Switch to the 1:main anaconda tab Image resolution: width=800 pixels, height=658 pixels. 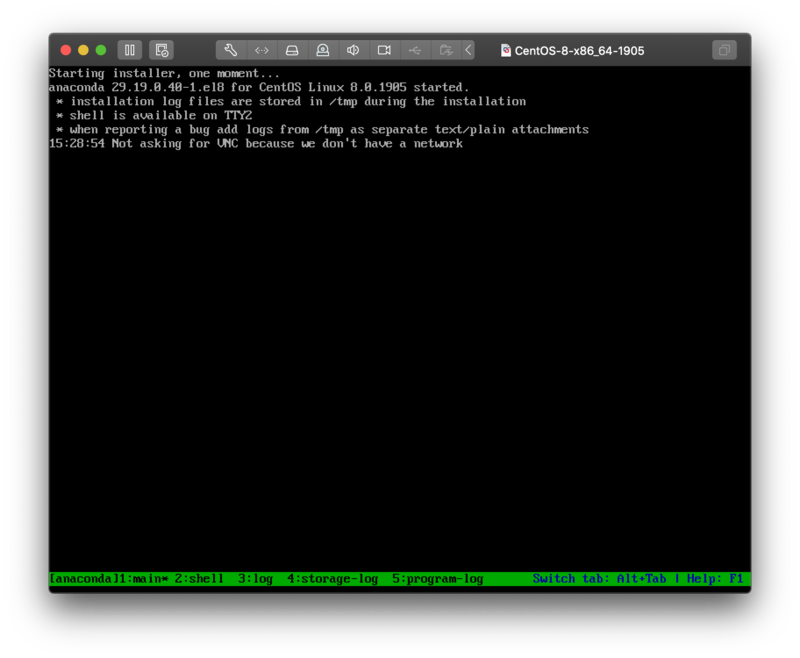tap(143, 578)
